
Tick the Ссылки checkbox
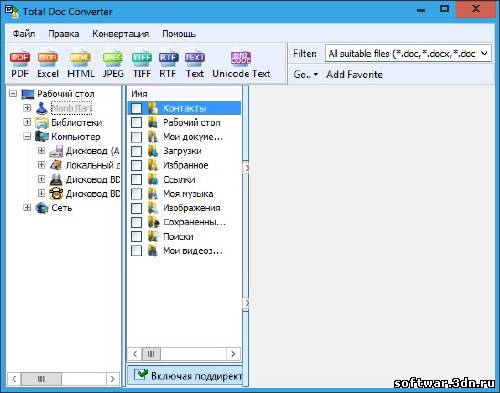[x=136, y=180]
